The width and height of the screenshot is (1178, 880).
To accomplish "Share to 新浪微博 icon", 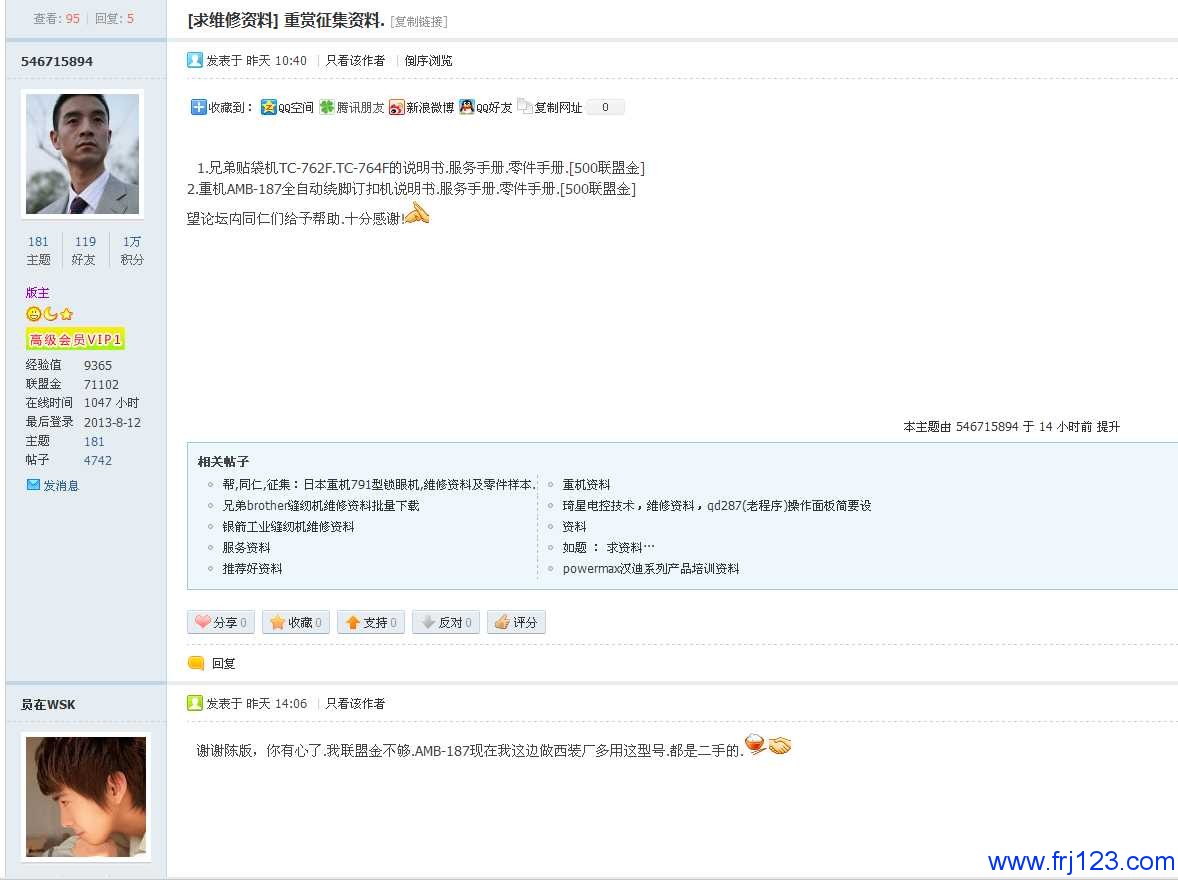I will coord(397,107).
